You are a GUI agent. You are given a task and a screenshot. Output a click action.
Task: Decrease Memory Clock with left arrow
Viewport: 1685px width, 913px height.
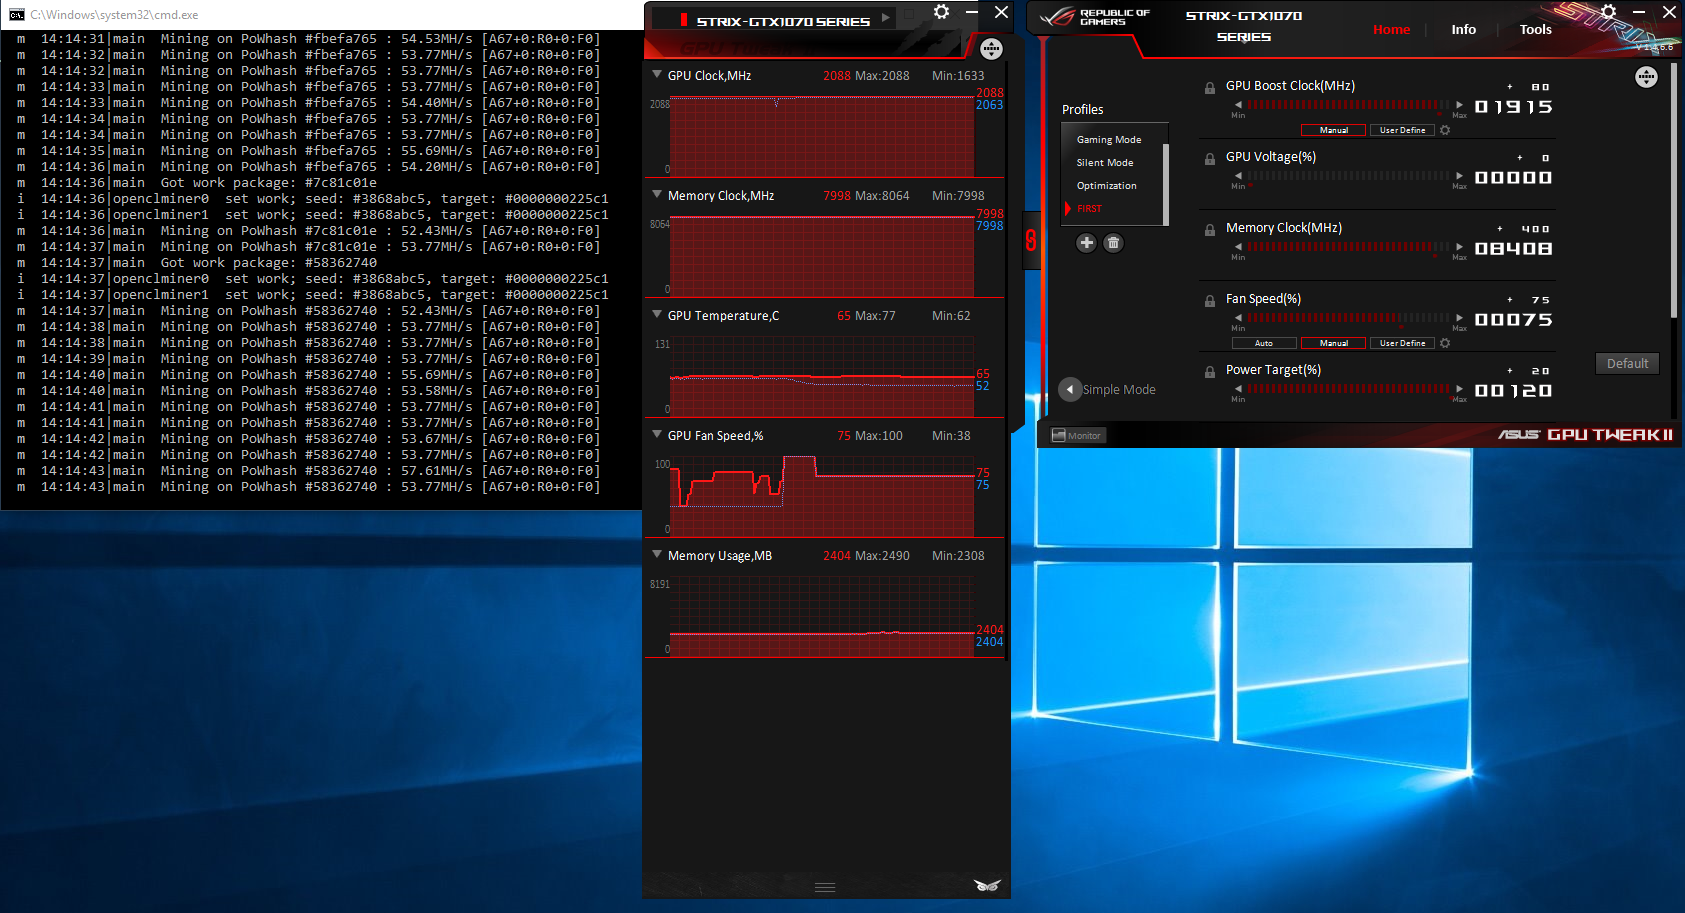(1238, 246)
